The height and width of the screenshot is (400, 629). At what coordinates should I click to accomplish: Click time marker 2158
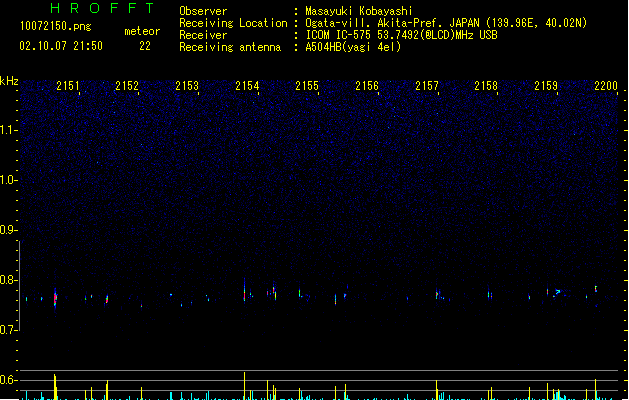coord(486,86)
